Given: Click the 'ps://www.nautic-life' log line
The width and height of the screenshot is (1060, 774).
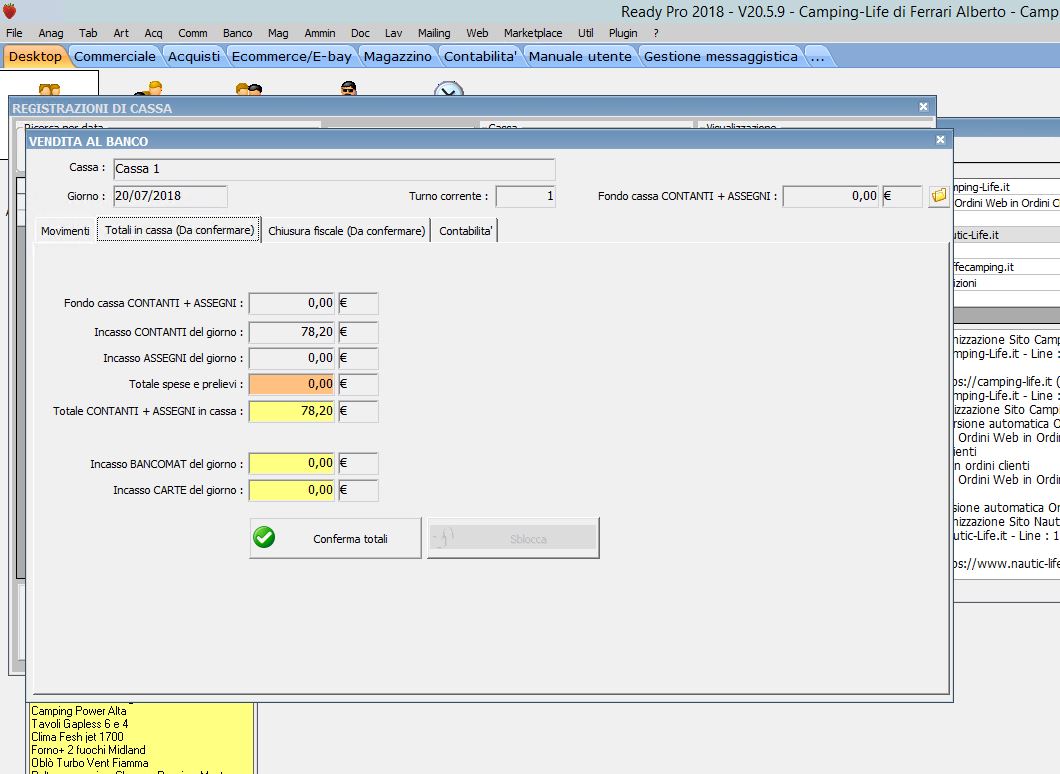Looking at the screenshot, I should click(x=1007, y=564).
